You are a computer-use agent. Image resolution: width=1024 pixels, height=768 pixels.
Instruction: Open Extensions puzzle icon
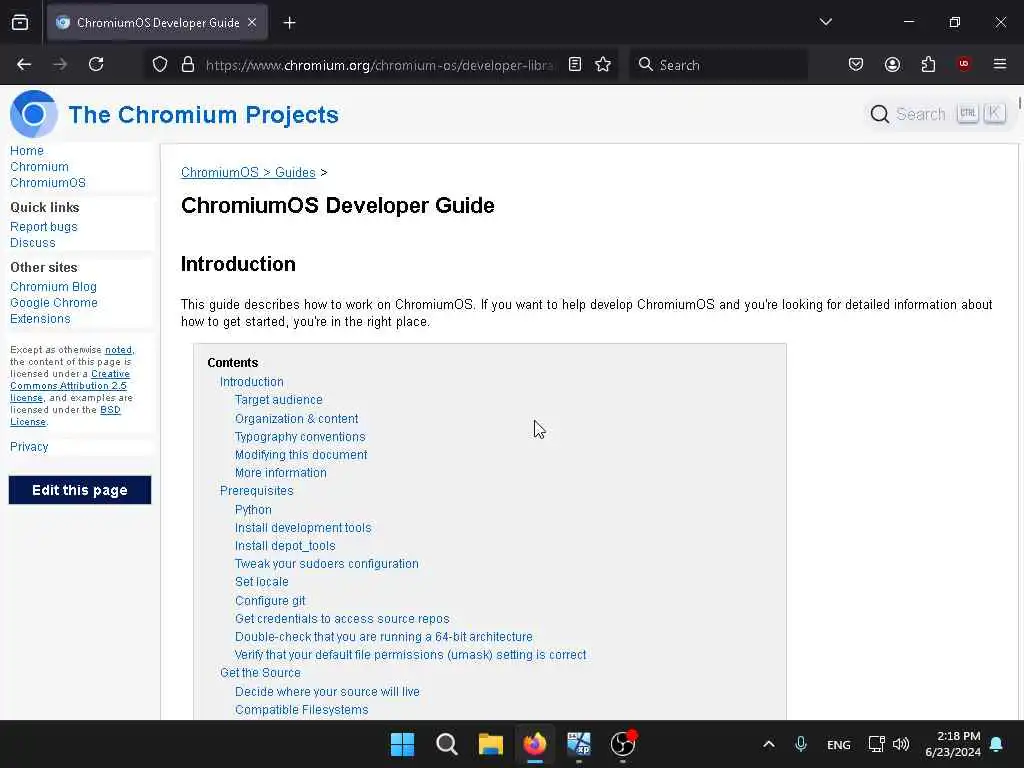[928, 64]
